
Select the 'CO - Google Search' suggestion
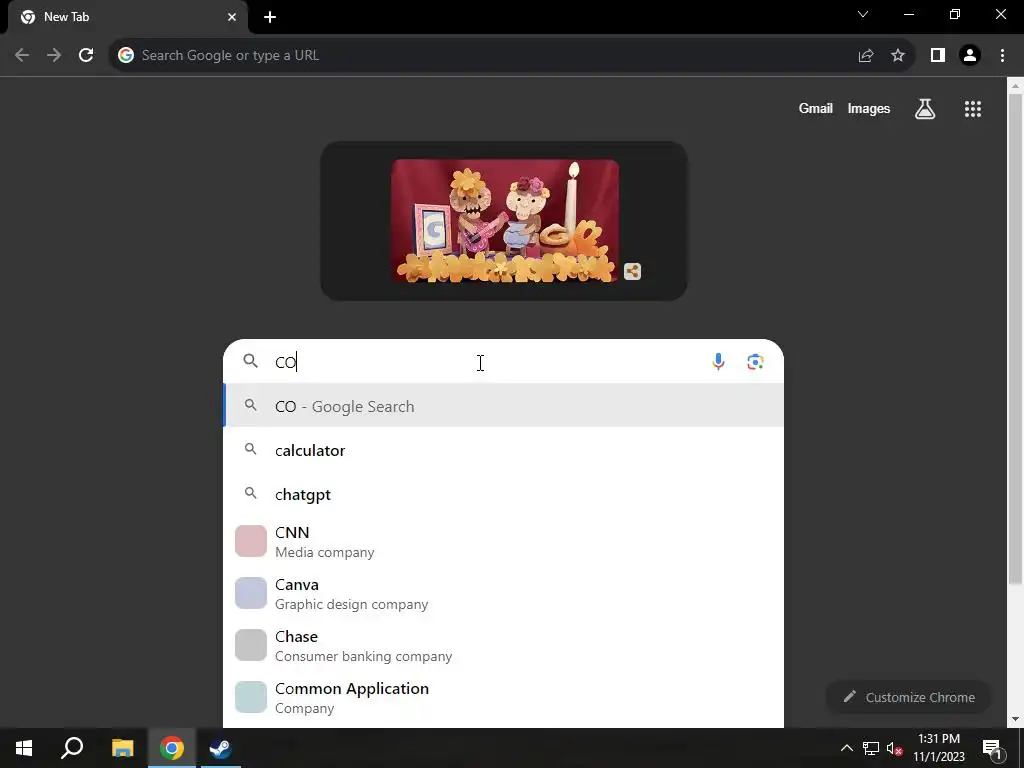click(x=504, y=406)
